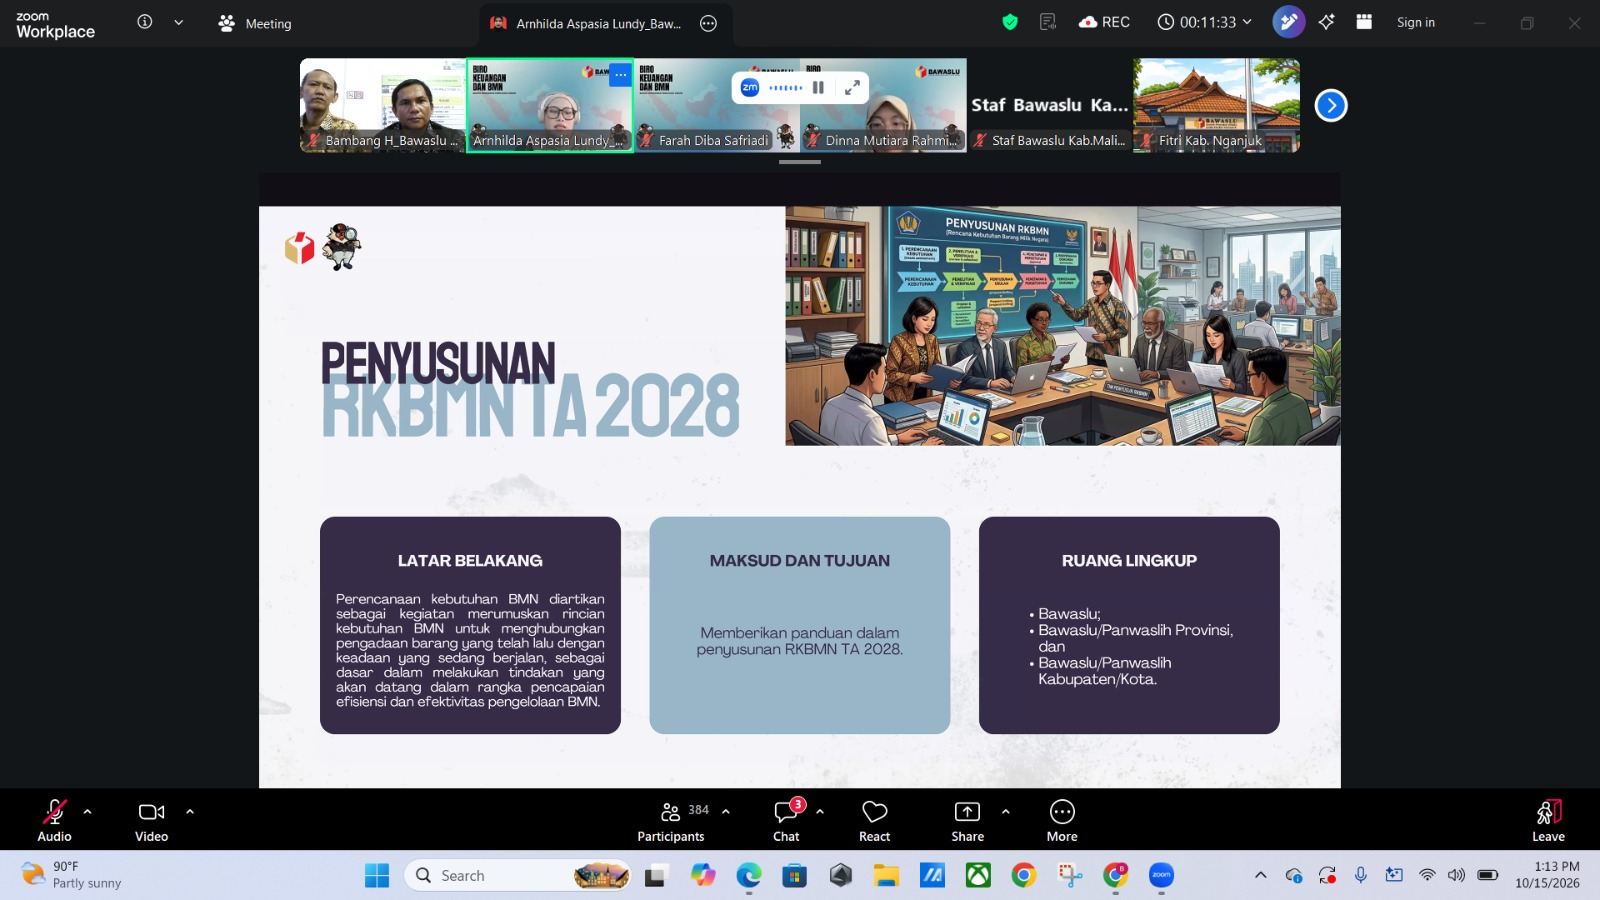
Task: Expand the video options caret
Action: tap(190, 812)
